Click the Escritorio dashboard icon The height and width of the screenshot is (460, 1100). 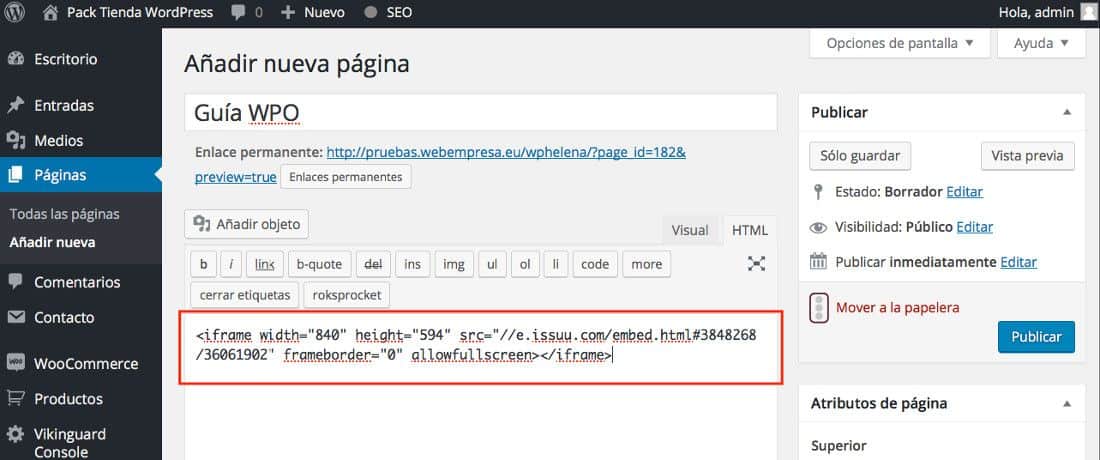15,60
